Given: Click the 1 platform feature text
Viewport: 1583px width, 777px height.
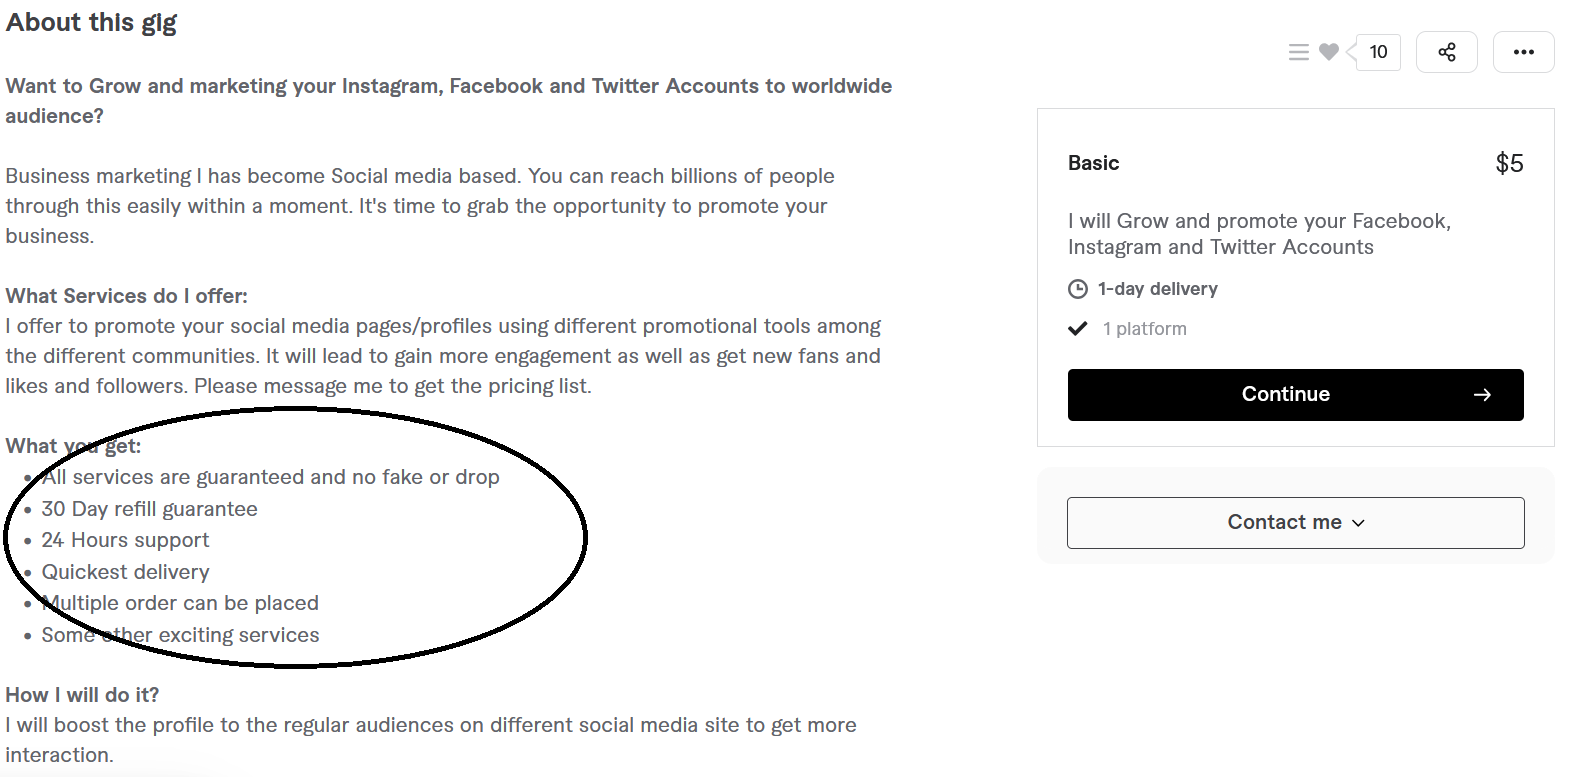Looking at the screenshot, I should [1144, 329].
